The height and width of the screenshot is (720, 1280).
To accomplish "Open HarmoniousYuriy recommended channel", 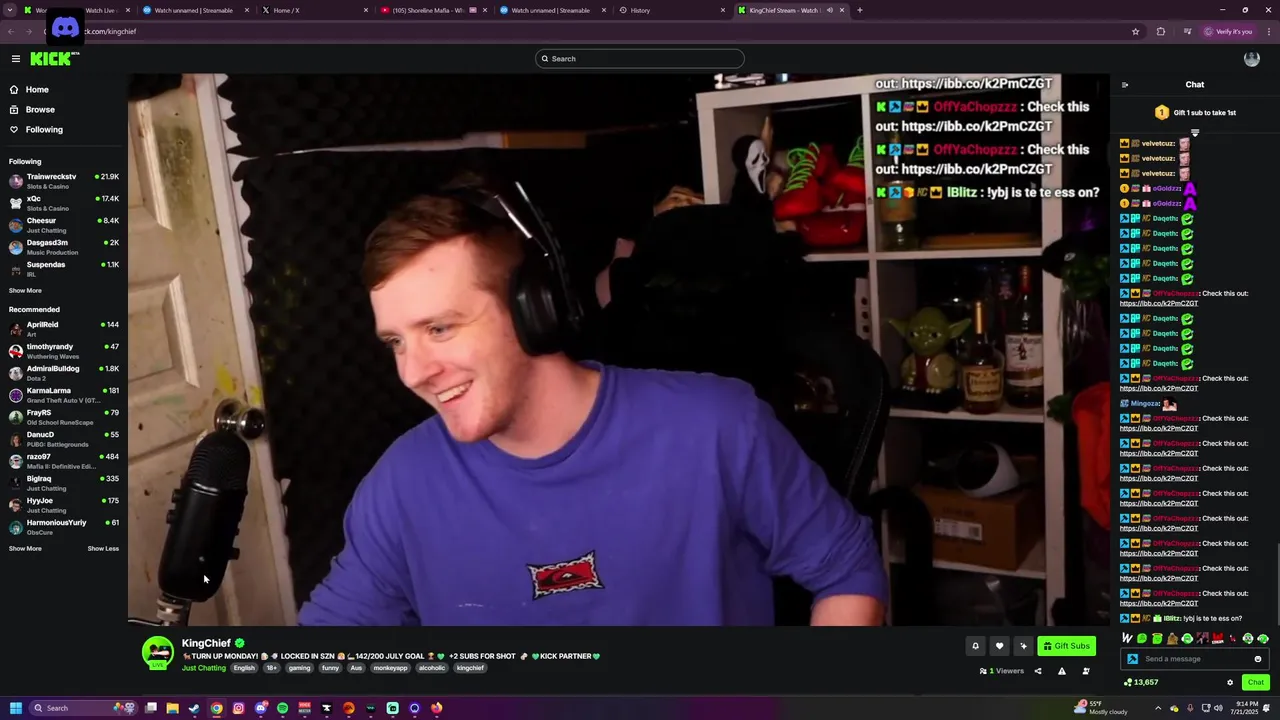I will pyautogui.click(x=64, y=527).
